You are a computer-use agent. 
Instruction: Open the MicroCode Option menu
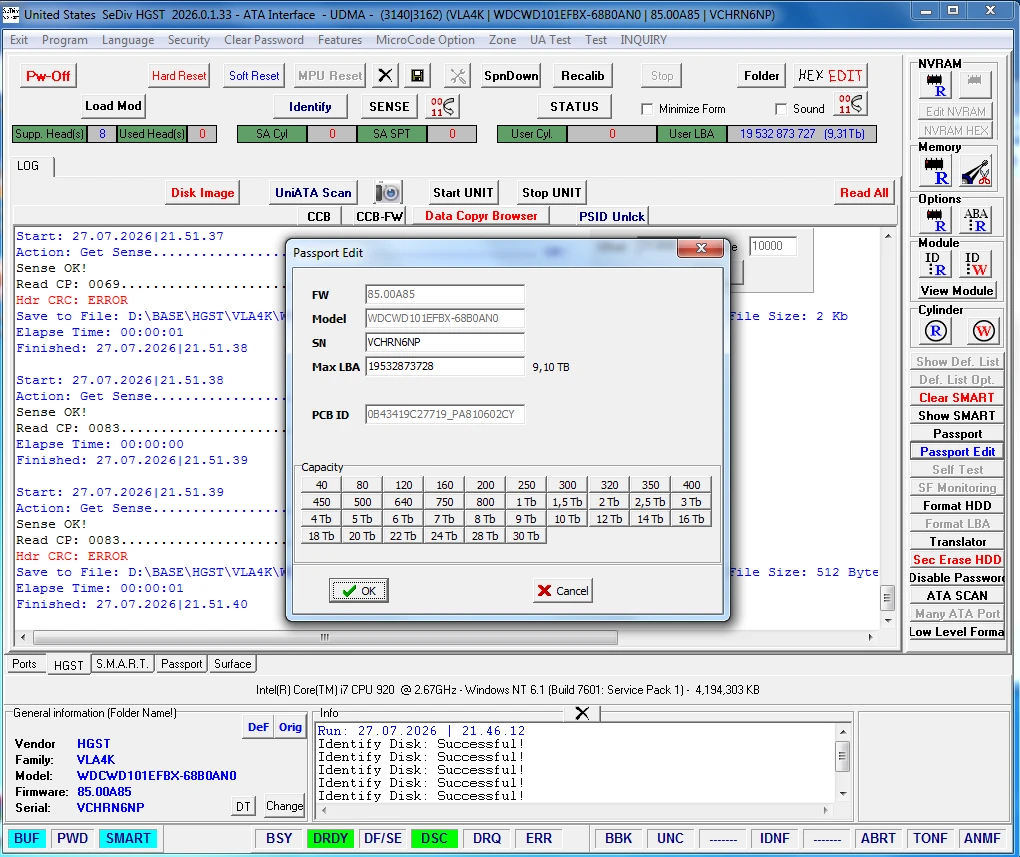point(425,40)
